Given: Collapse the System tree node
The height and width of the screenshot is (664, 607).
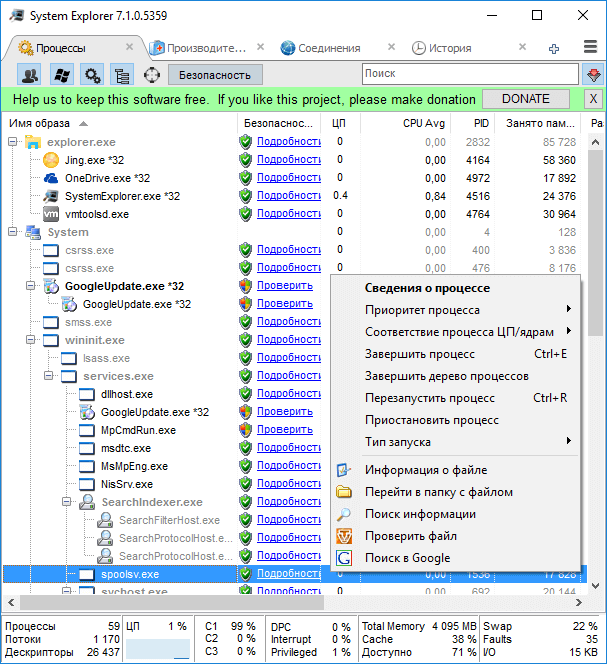Looking at the screenshot, I should pos(13,232).
